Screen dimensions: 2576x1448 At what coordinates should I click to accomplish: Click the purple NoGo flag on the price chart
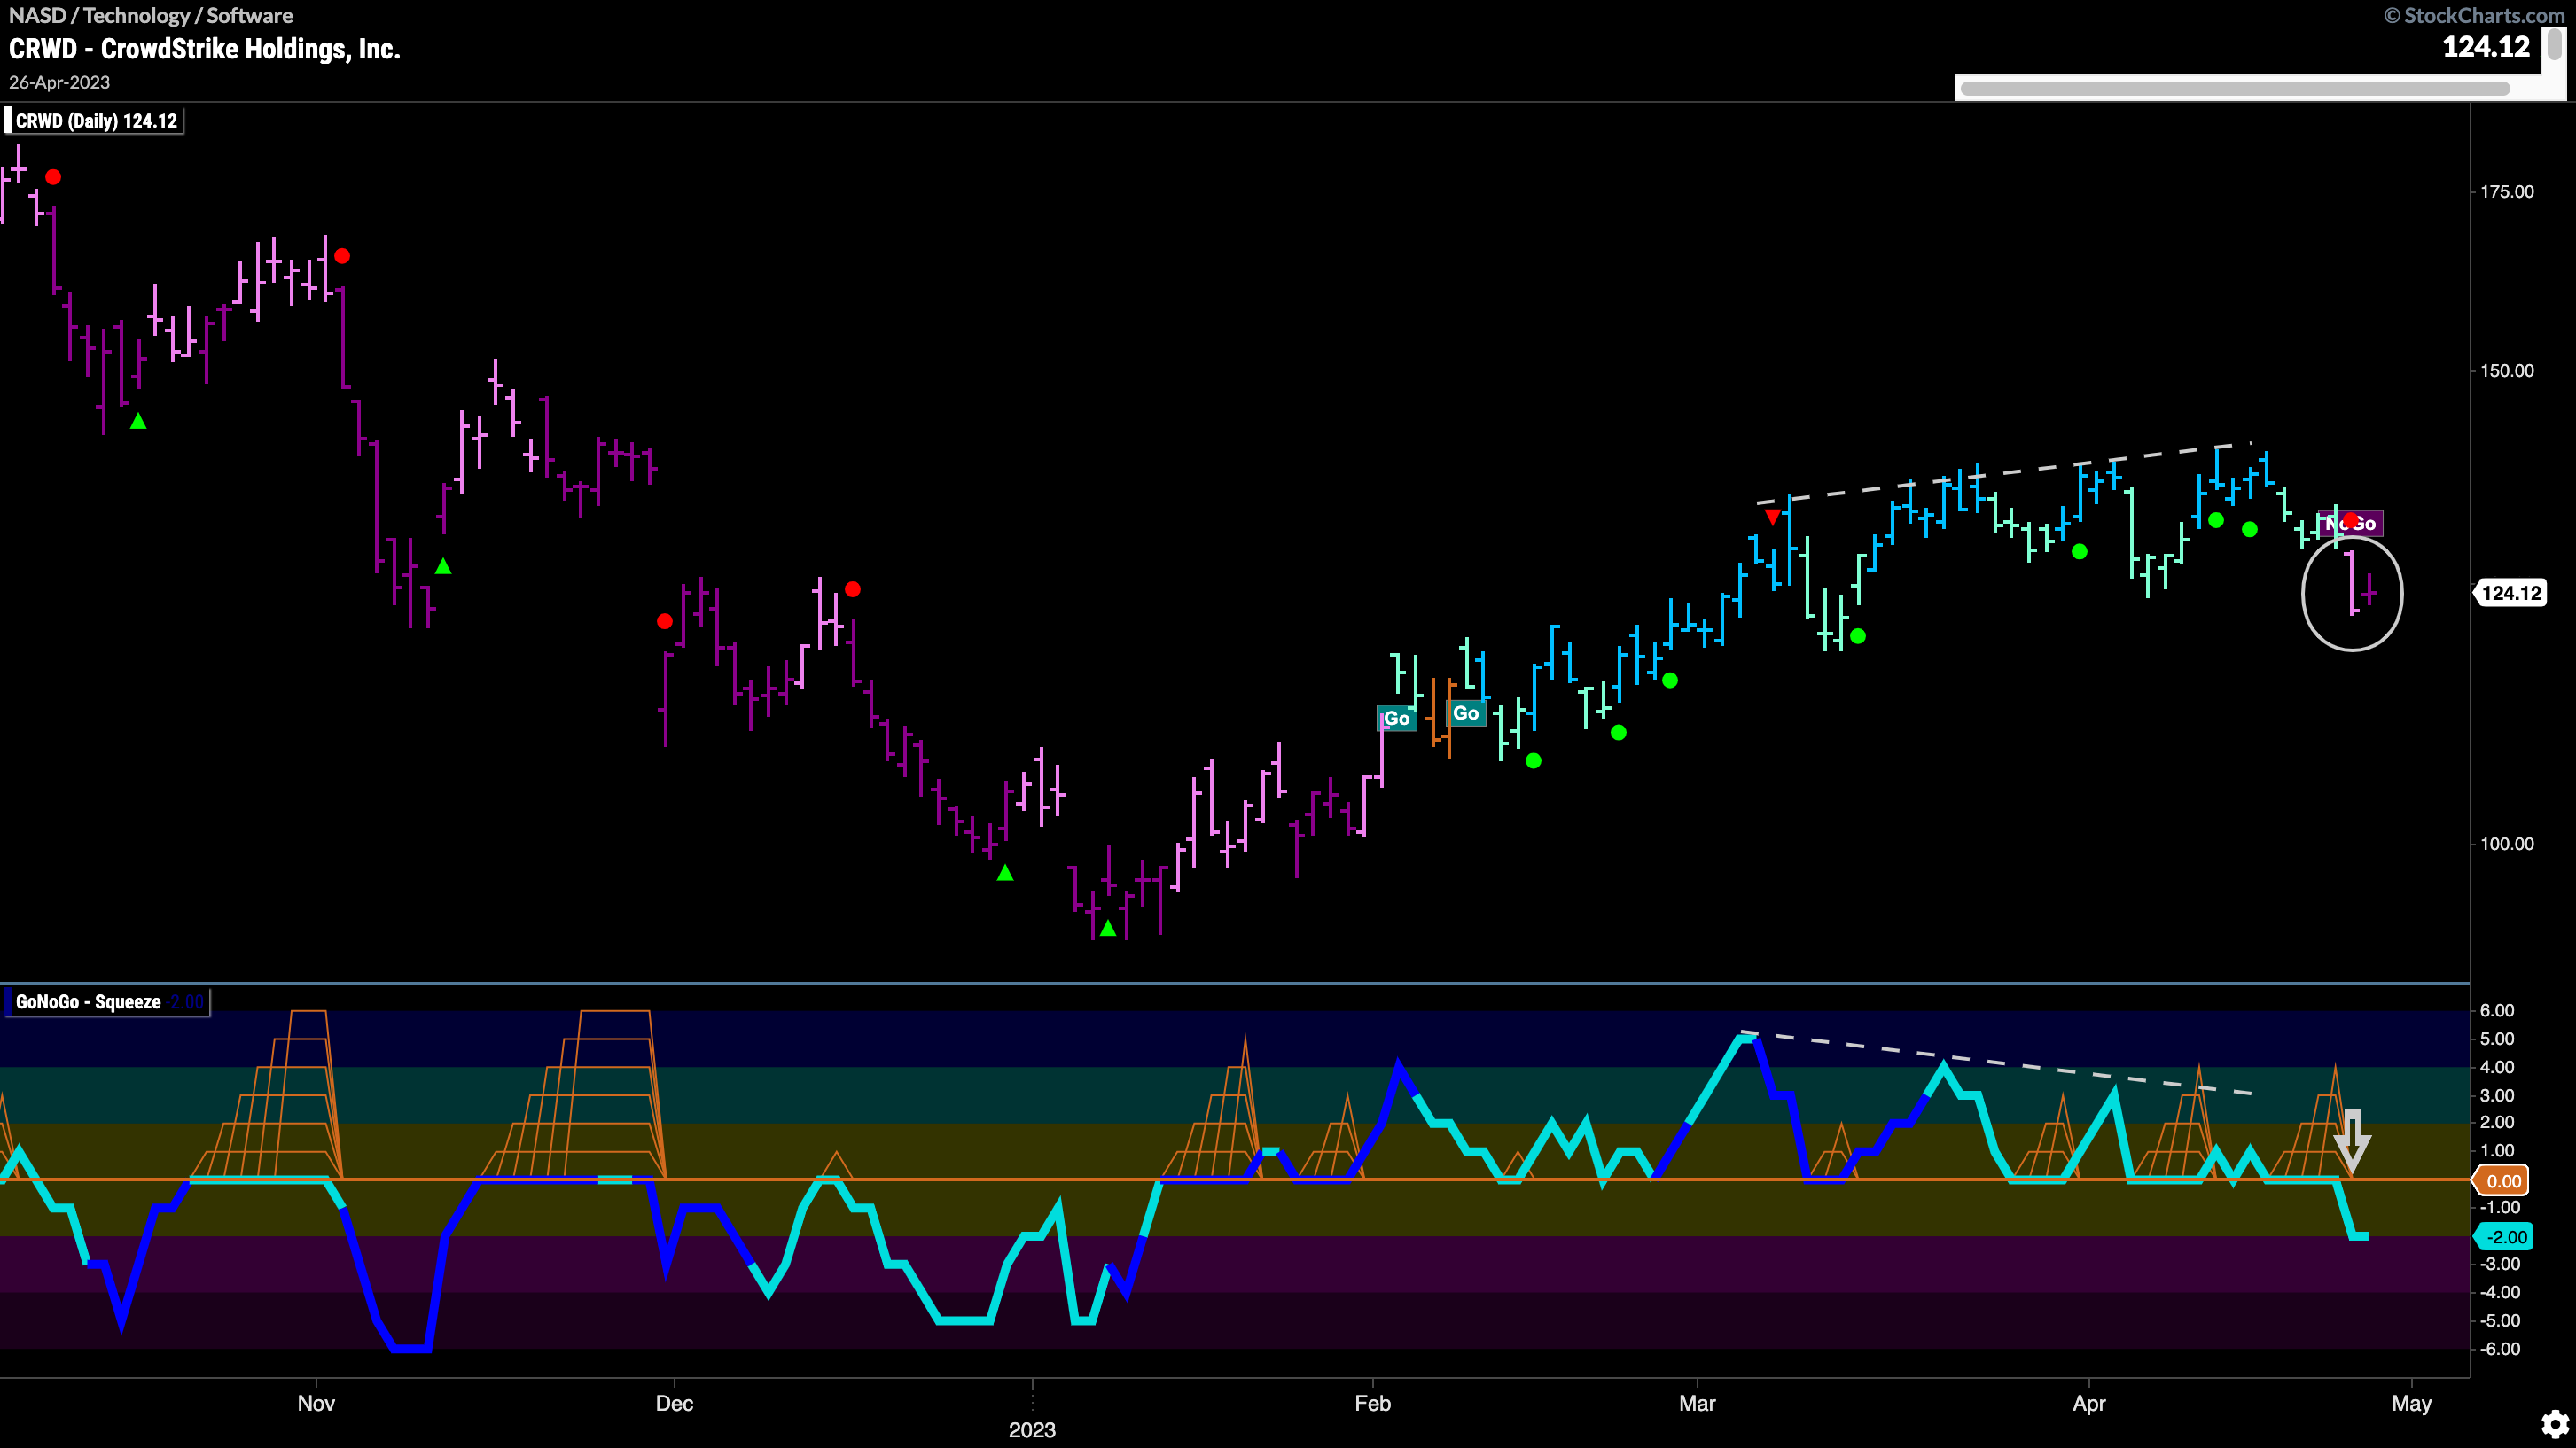coord(2351,523)
